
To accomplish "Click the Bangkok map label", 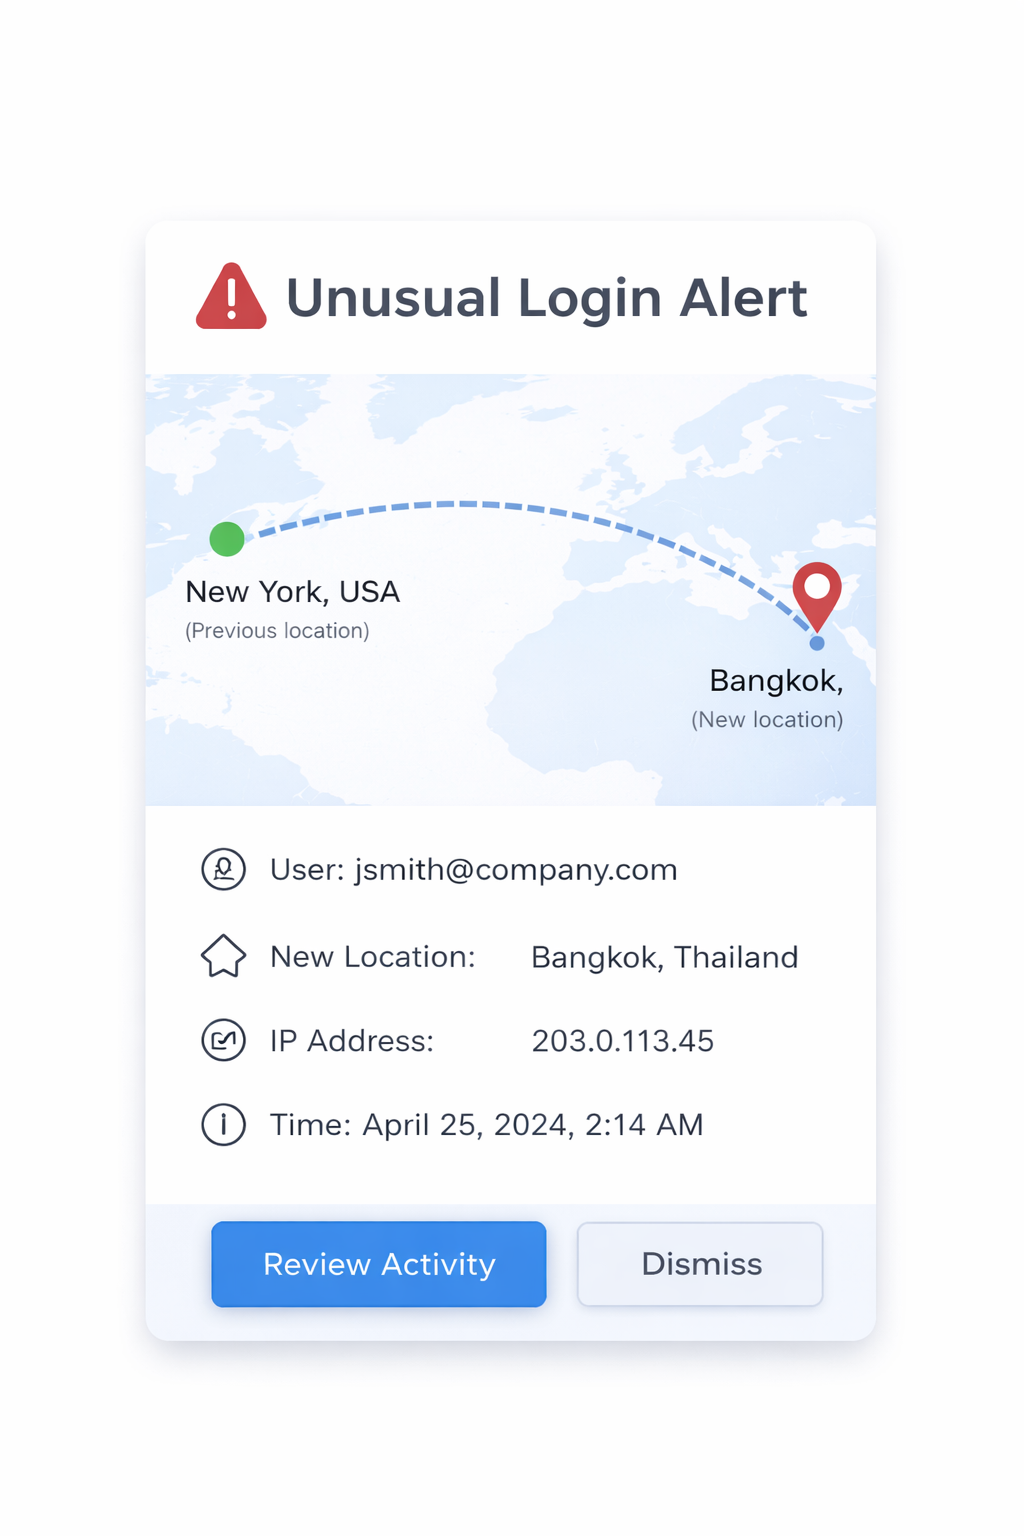I will pos(777,681).
